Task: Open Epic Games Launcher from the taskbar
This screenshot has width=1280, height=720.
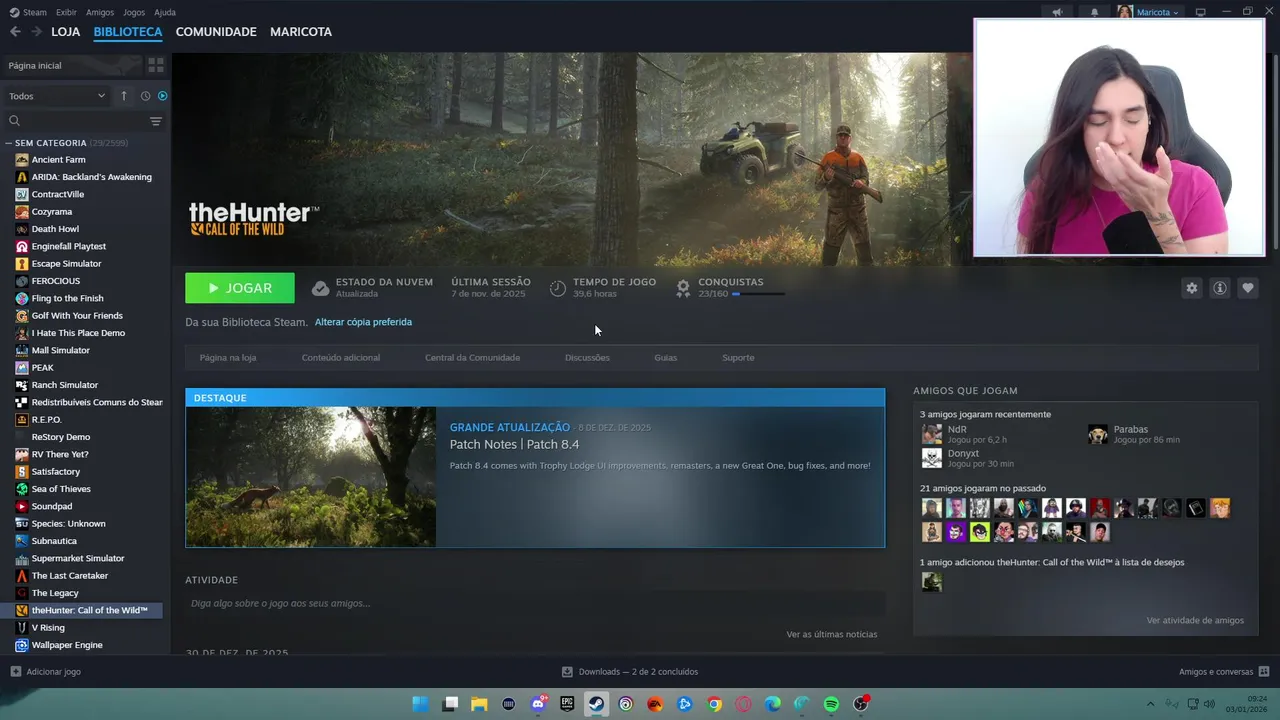Action: pyautogui.click(x=567, y=704)
